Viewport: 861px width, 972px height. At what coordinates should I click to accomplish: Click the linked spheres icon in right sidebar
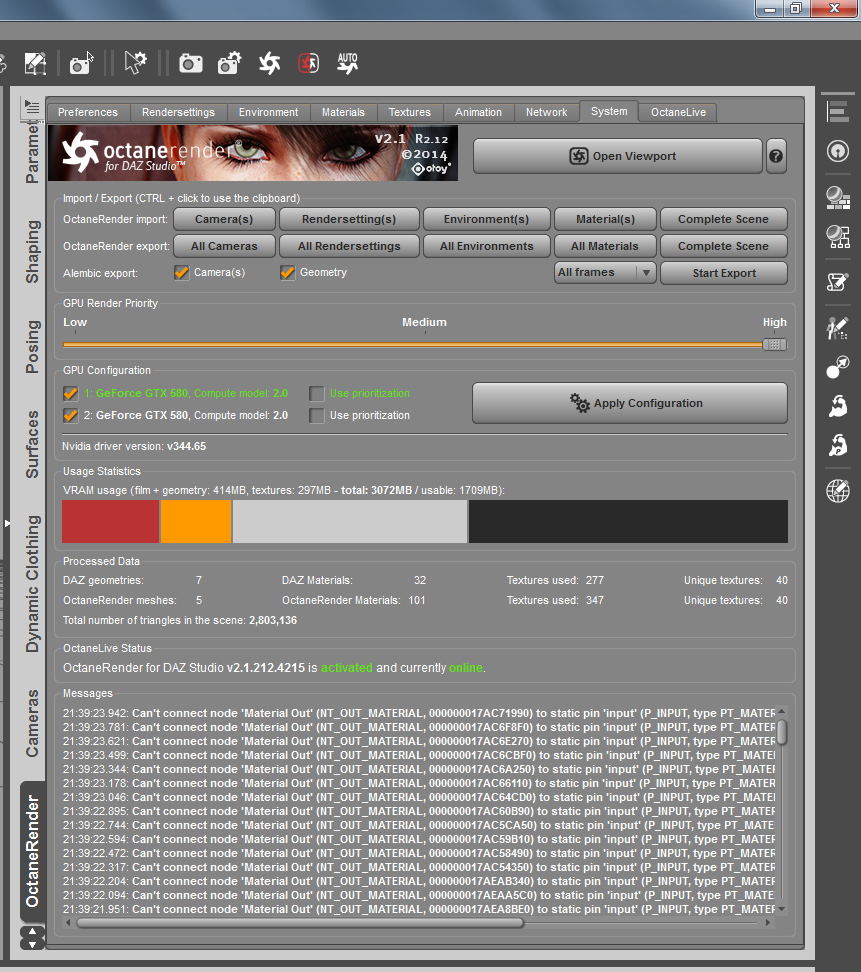[837, 366]
